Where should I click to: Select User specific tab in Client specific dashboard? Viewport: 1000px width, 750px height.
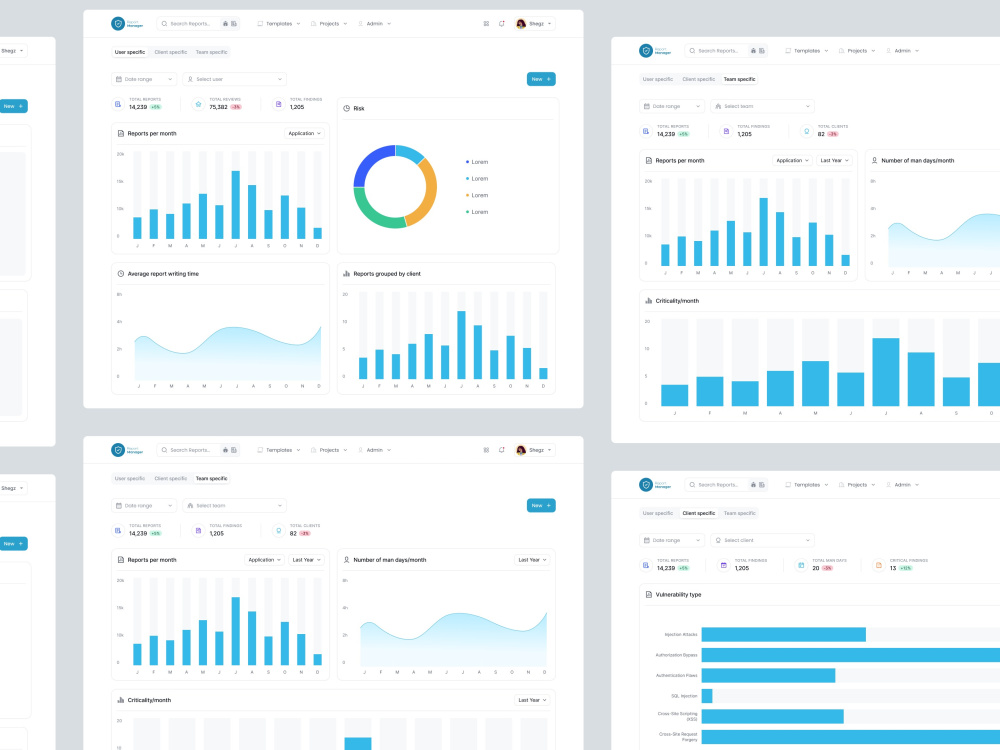tap(658, 513)
